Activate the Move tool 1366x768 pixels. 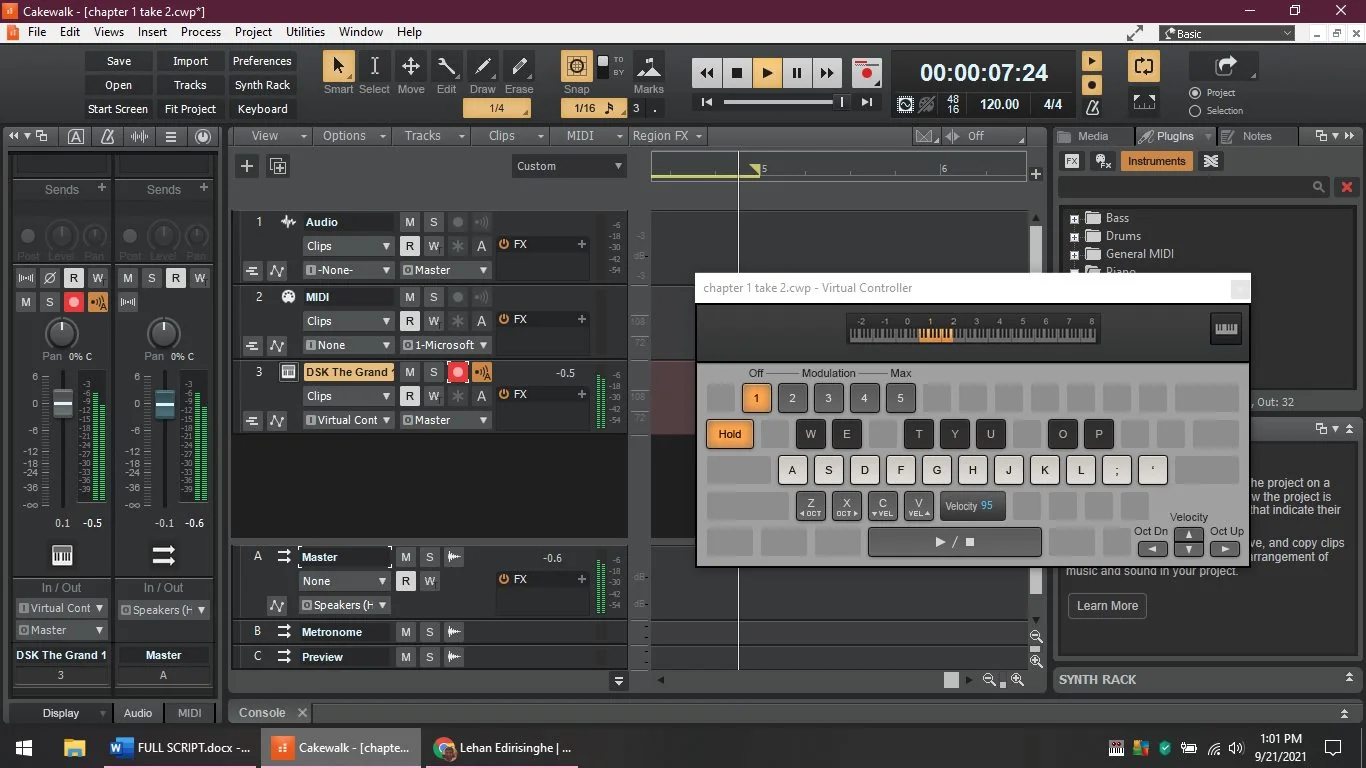410,67
